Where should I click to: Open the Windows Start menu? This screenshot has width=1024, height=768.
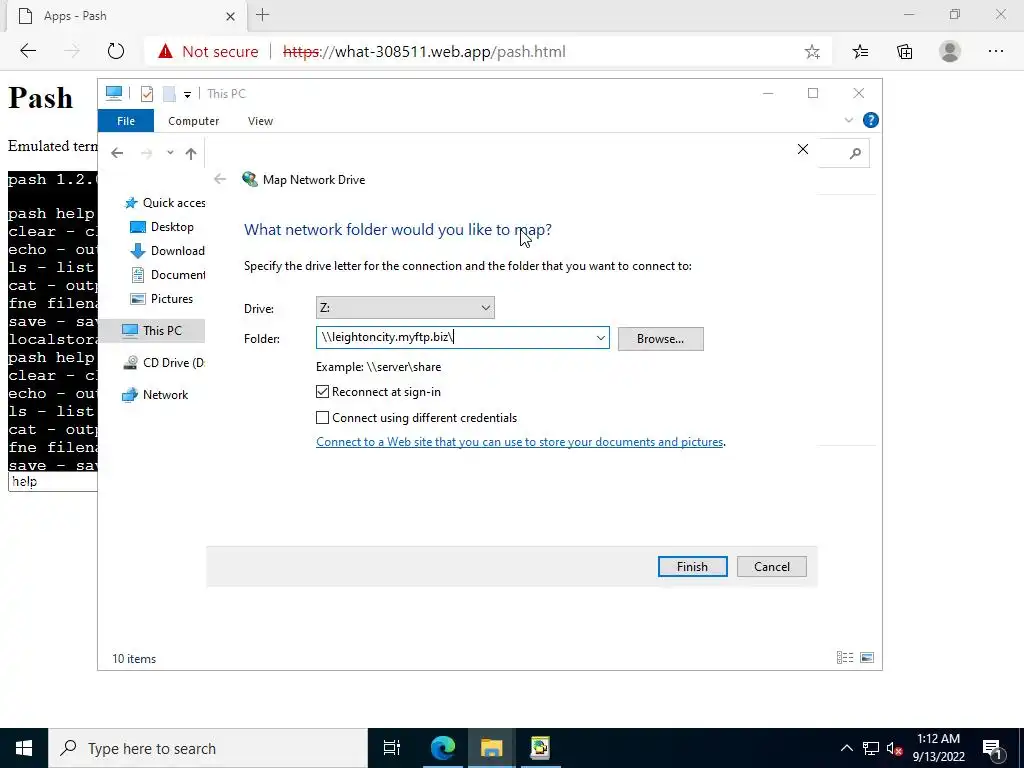(x=24, y=748)
